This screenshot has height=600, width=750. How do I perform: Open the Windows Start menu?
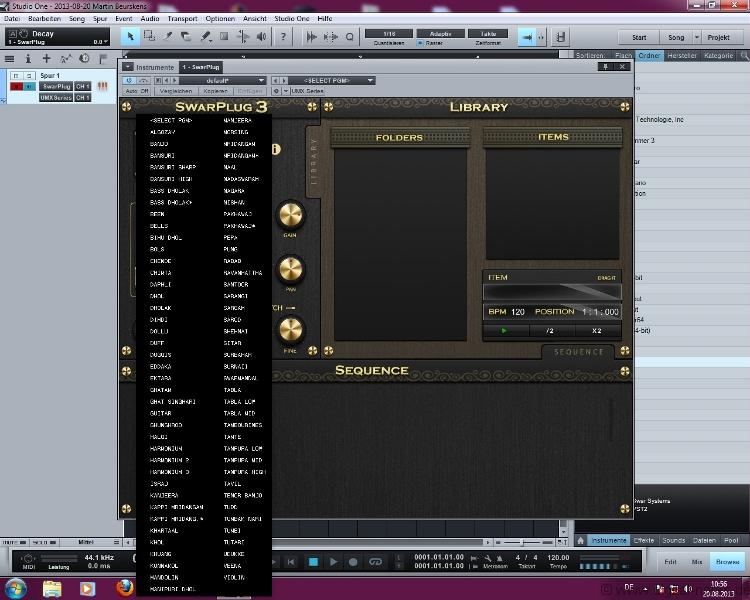click(15, 588)
